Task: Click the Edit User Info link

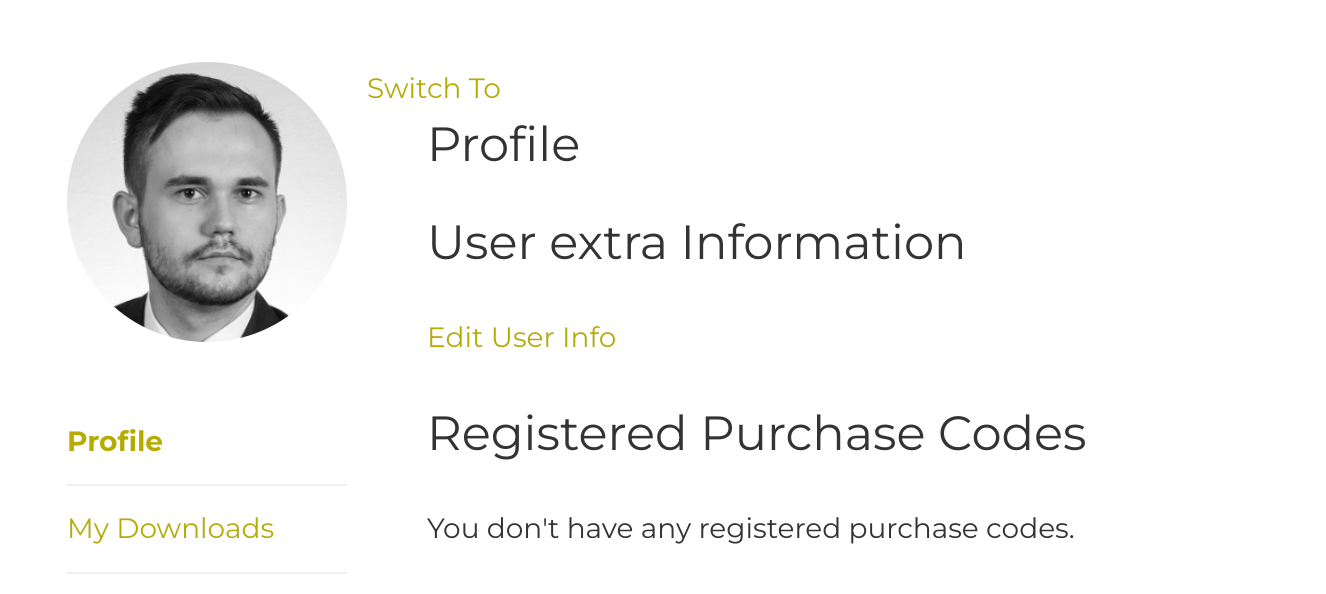Action: tap(522, 337)
